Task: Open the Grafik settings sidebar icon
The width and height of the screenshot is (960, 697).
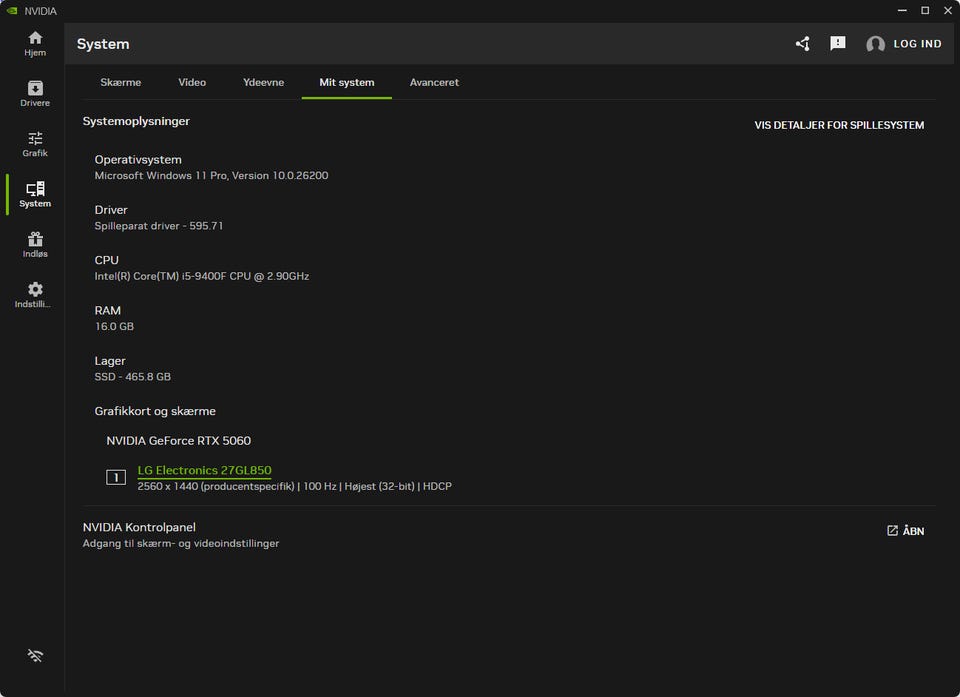Action: 35,144
